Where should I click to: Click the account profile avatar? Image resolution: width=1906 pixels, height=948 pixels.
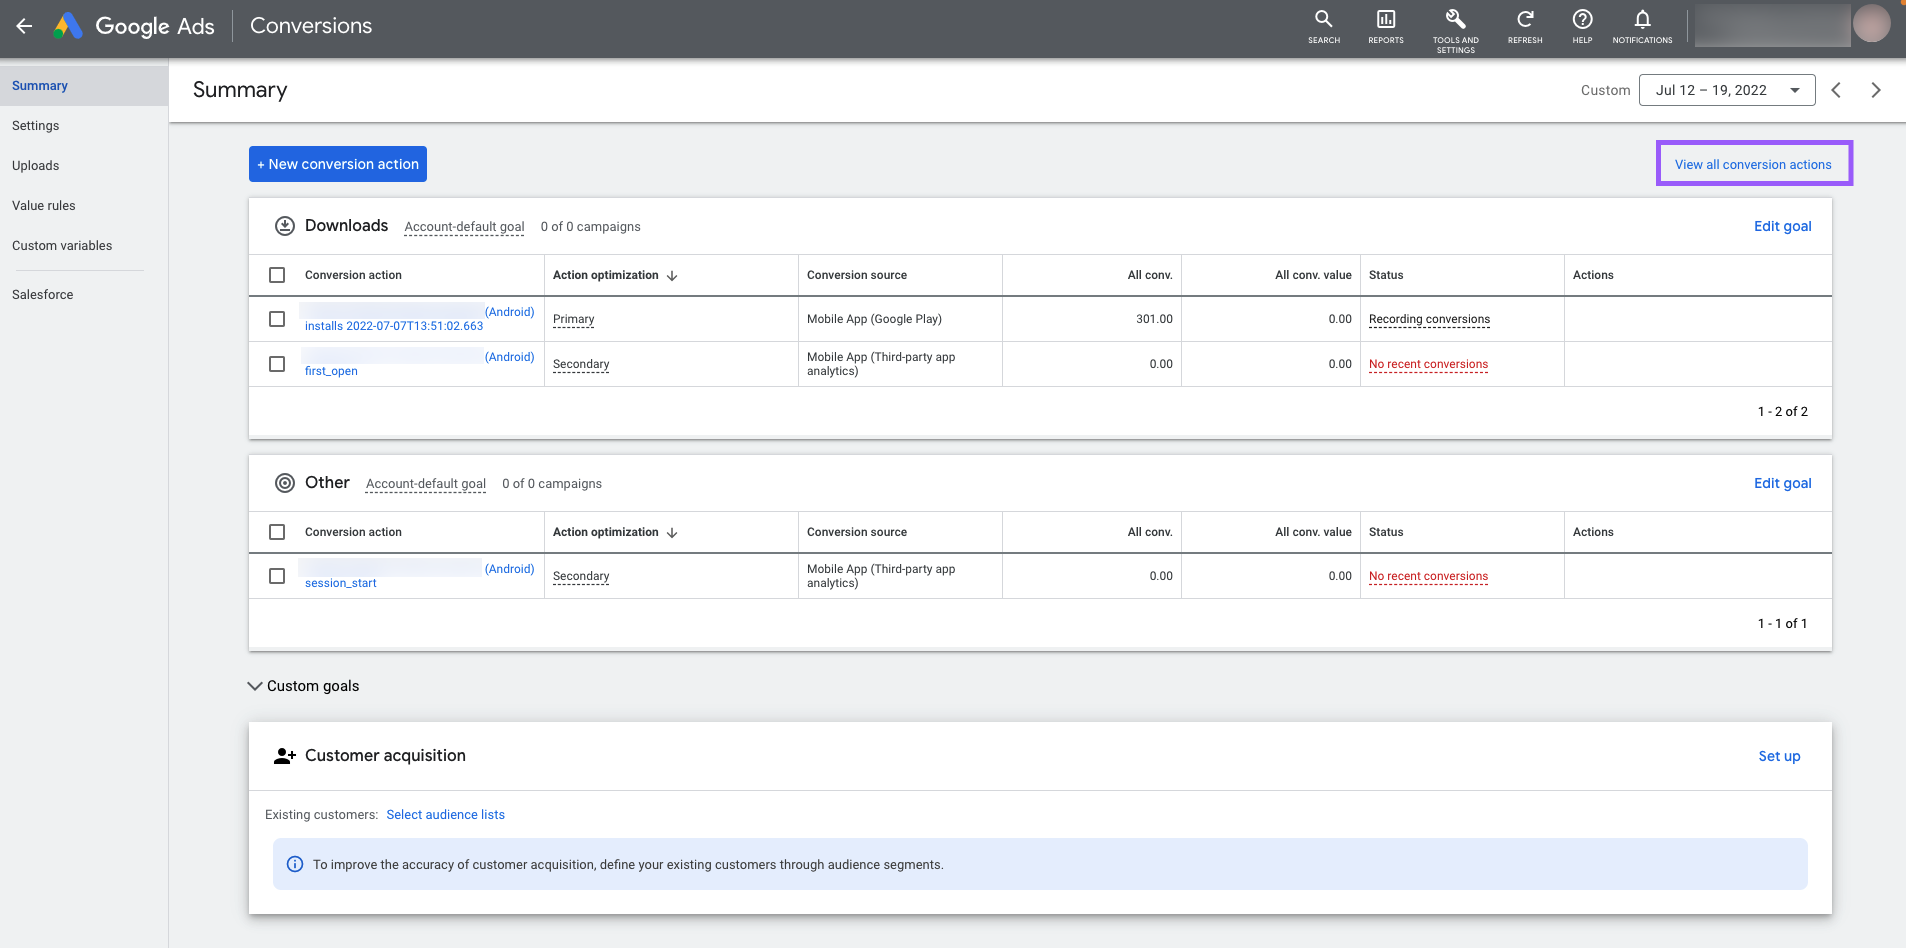1871,24
